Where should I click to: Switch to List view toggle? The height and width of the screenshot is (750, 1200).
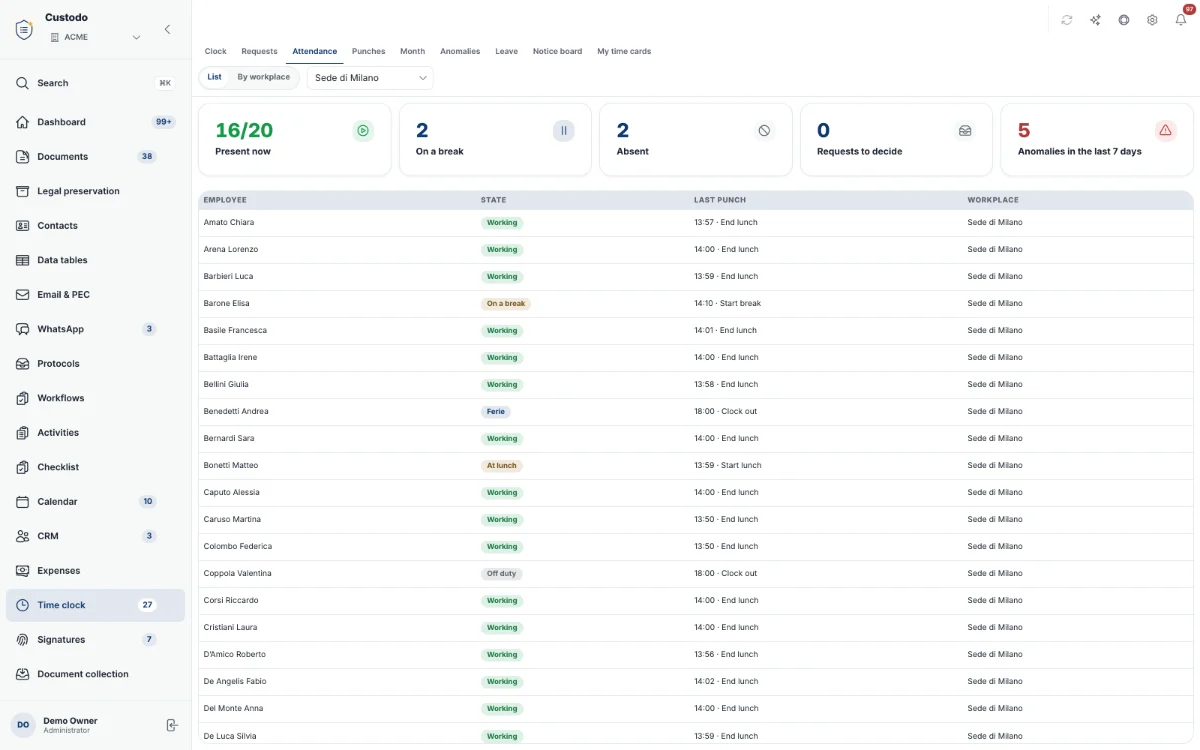[214, 77]
